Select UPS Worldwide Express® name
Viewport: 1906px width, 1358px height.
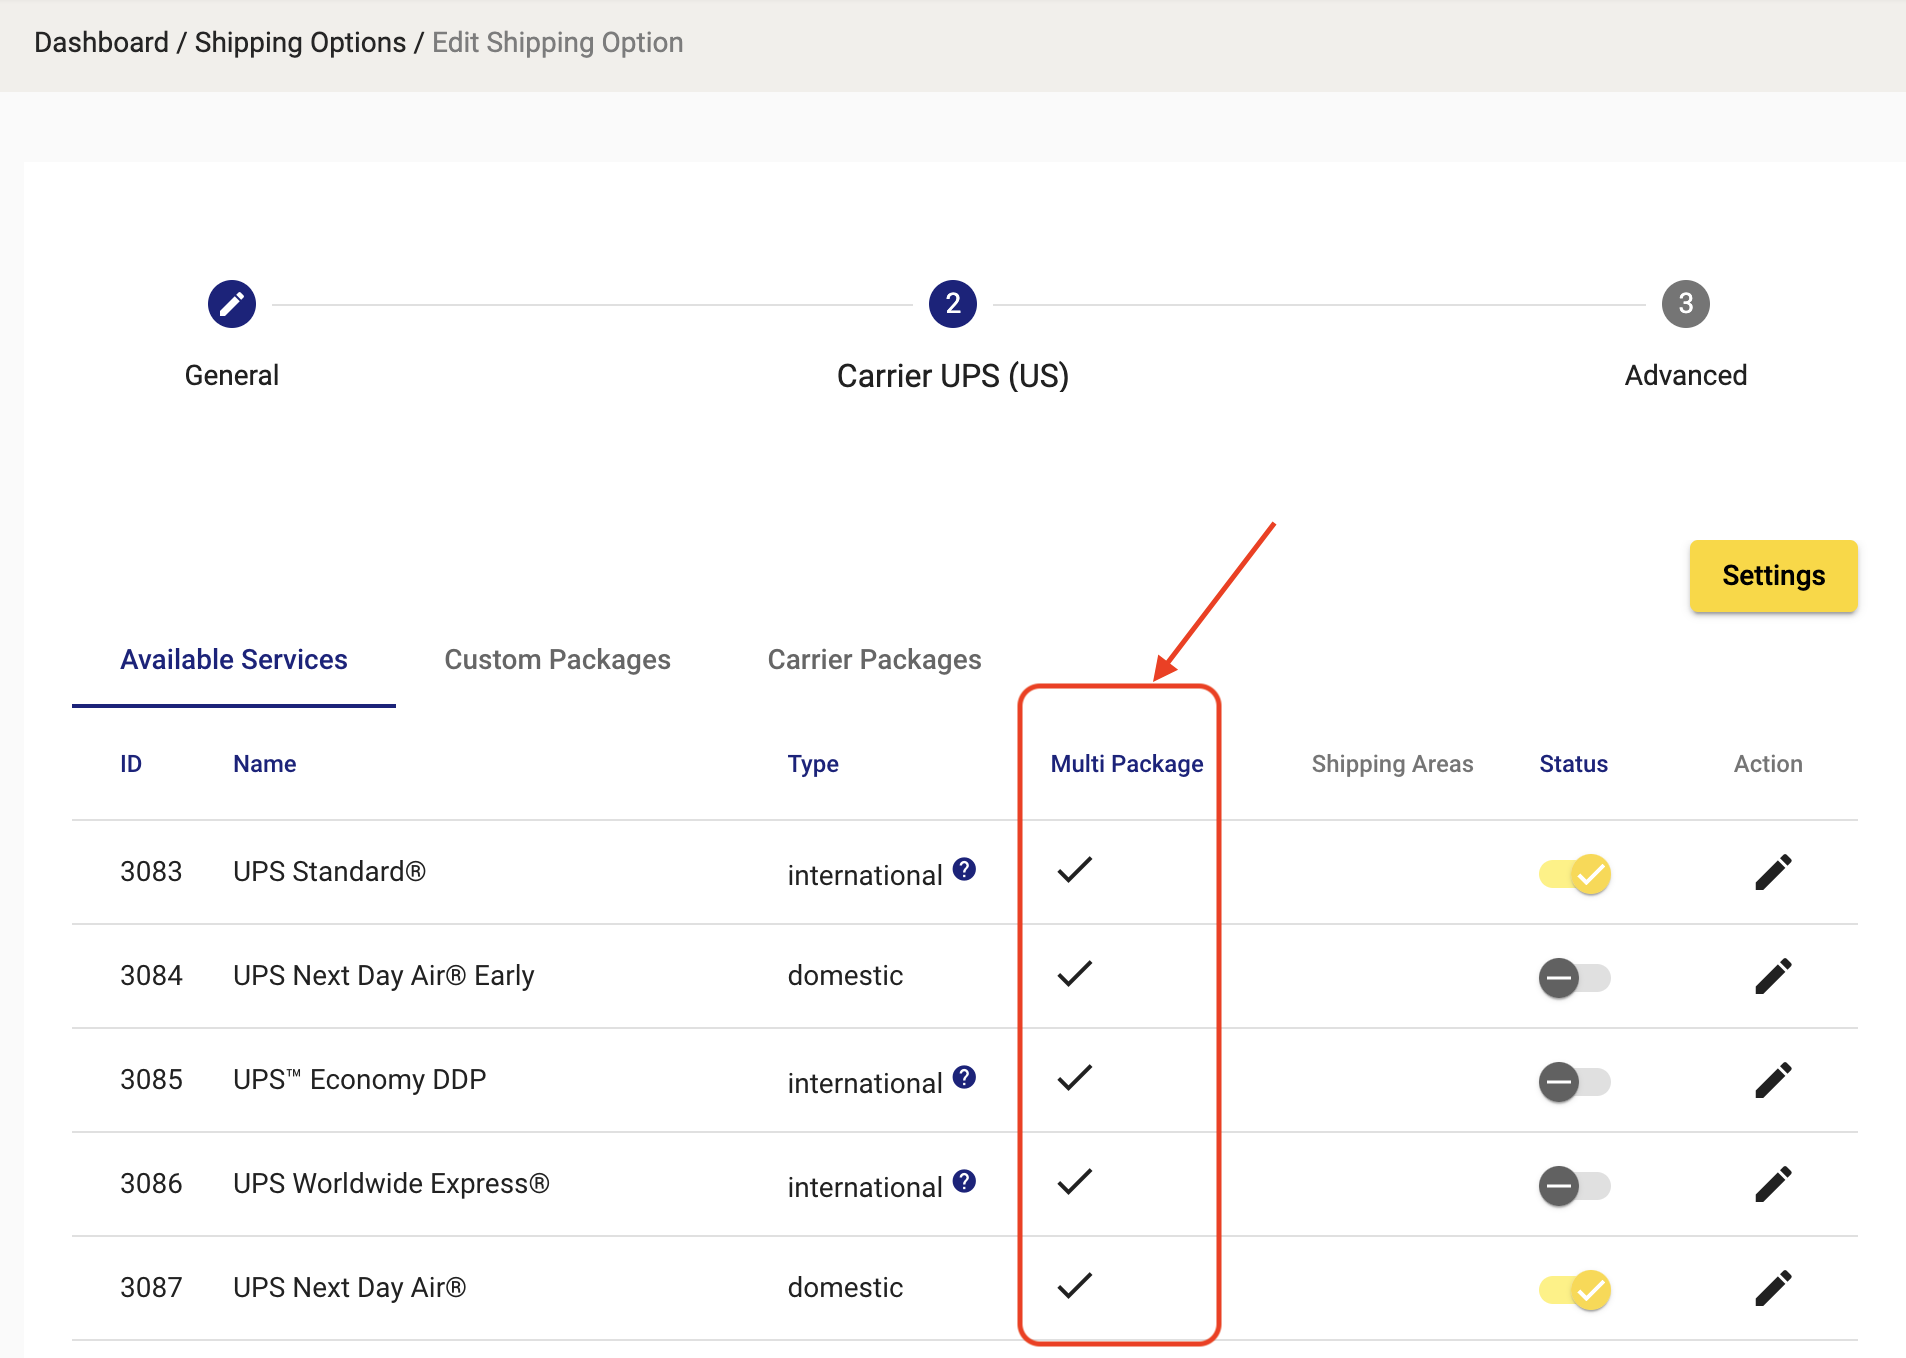tap(391, 1184)
